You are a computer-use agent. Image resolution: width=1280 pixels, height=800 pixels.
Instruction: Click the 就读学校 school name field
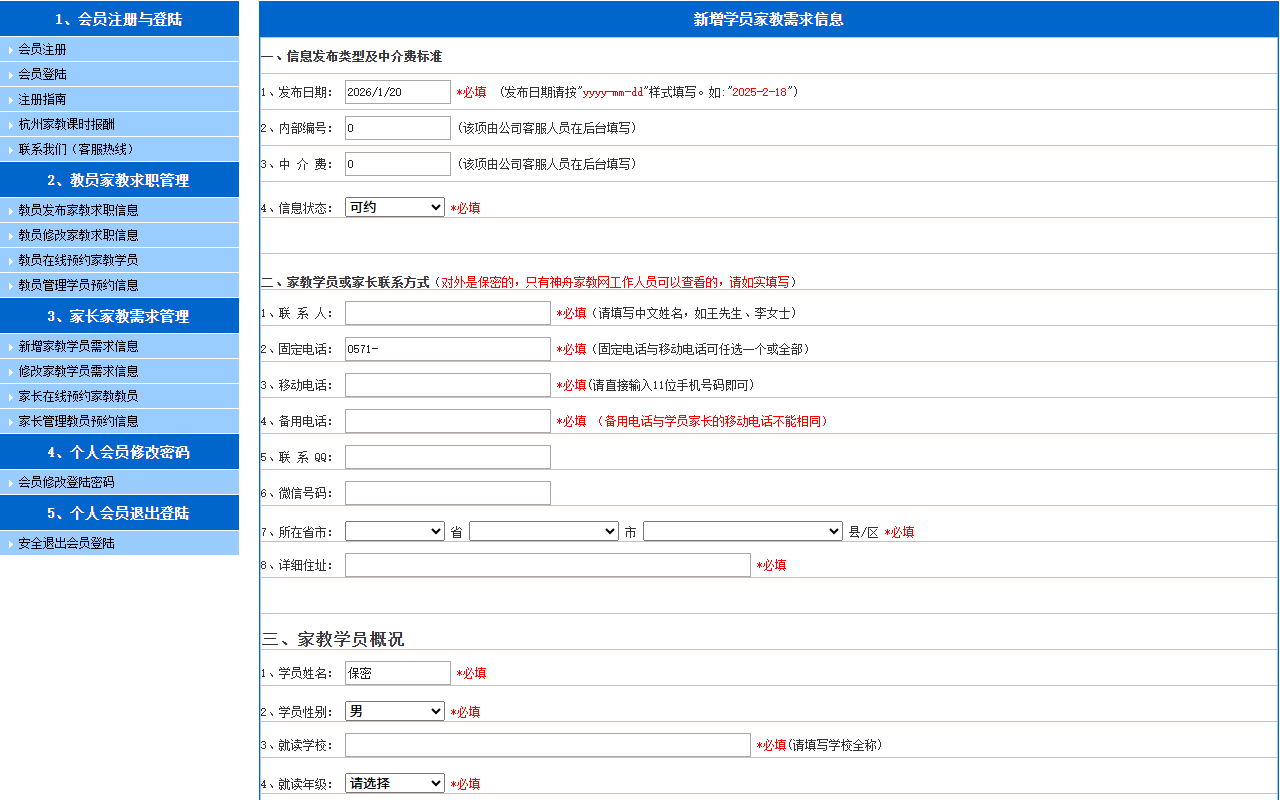547,745
